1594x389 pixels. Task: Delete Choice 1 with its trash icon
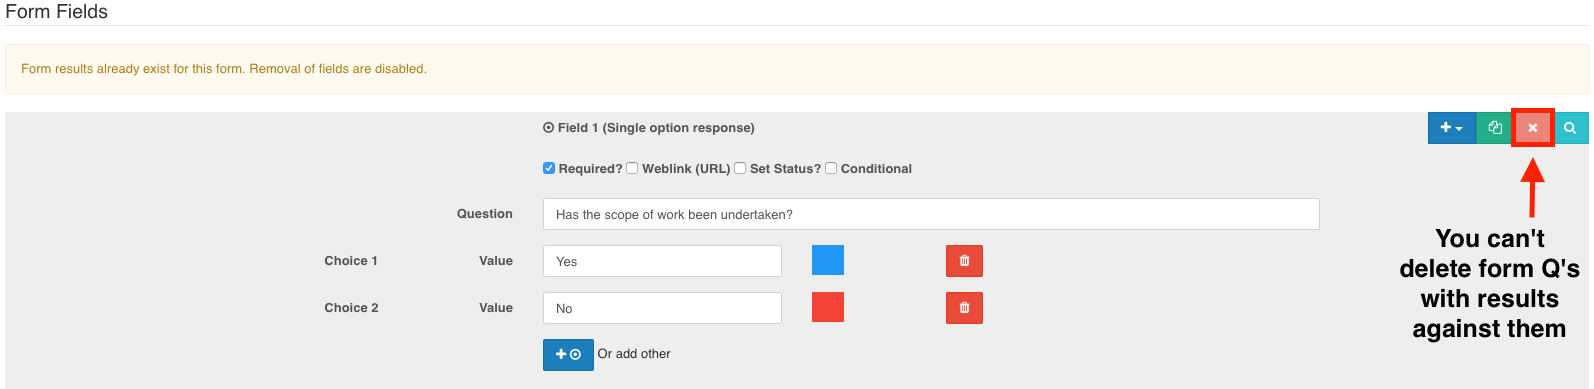[964, 261]
